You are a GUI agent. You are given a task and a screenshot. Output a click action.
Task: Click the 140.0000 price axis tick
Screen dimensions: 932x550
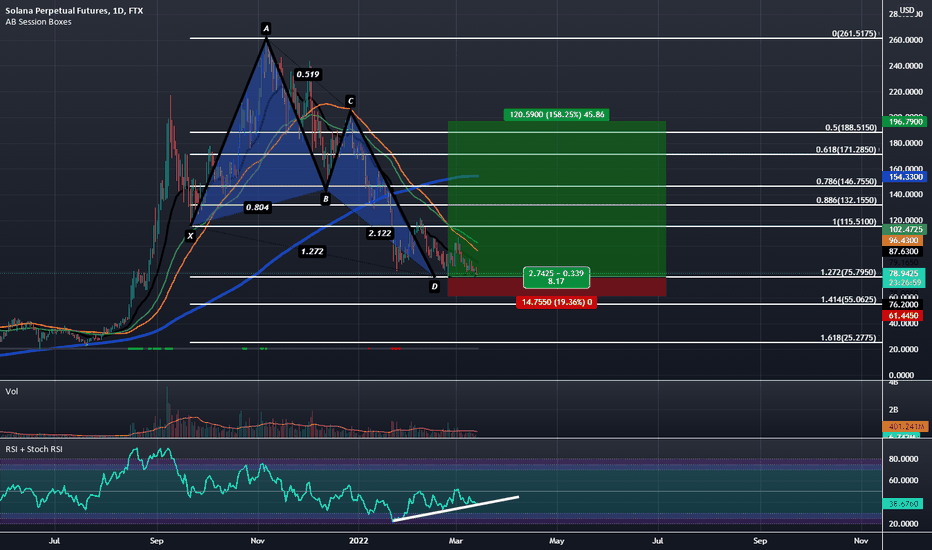coord(905,194)
